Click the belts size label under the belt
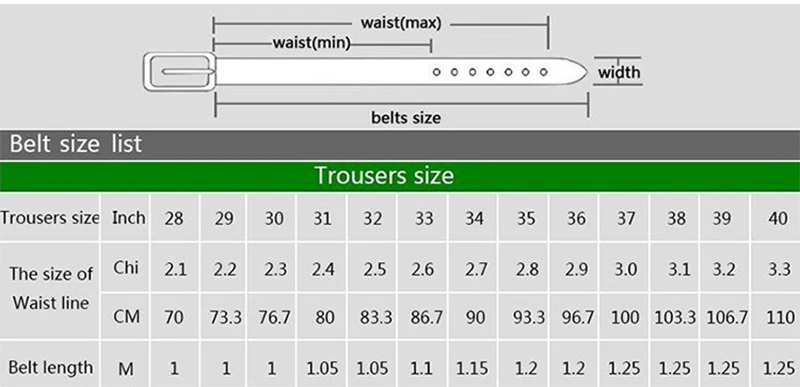This screenshot has width=800, height=387. (x=406, y=118)
